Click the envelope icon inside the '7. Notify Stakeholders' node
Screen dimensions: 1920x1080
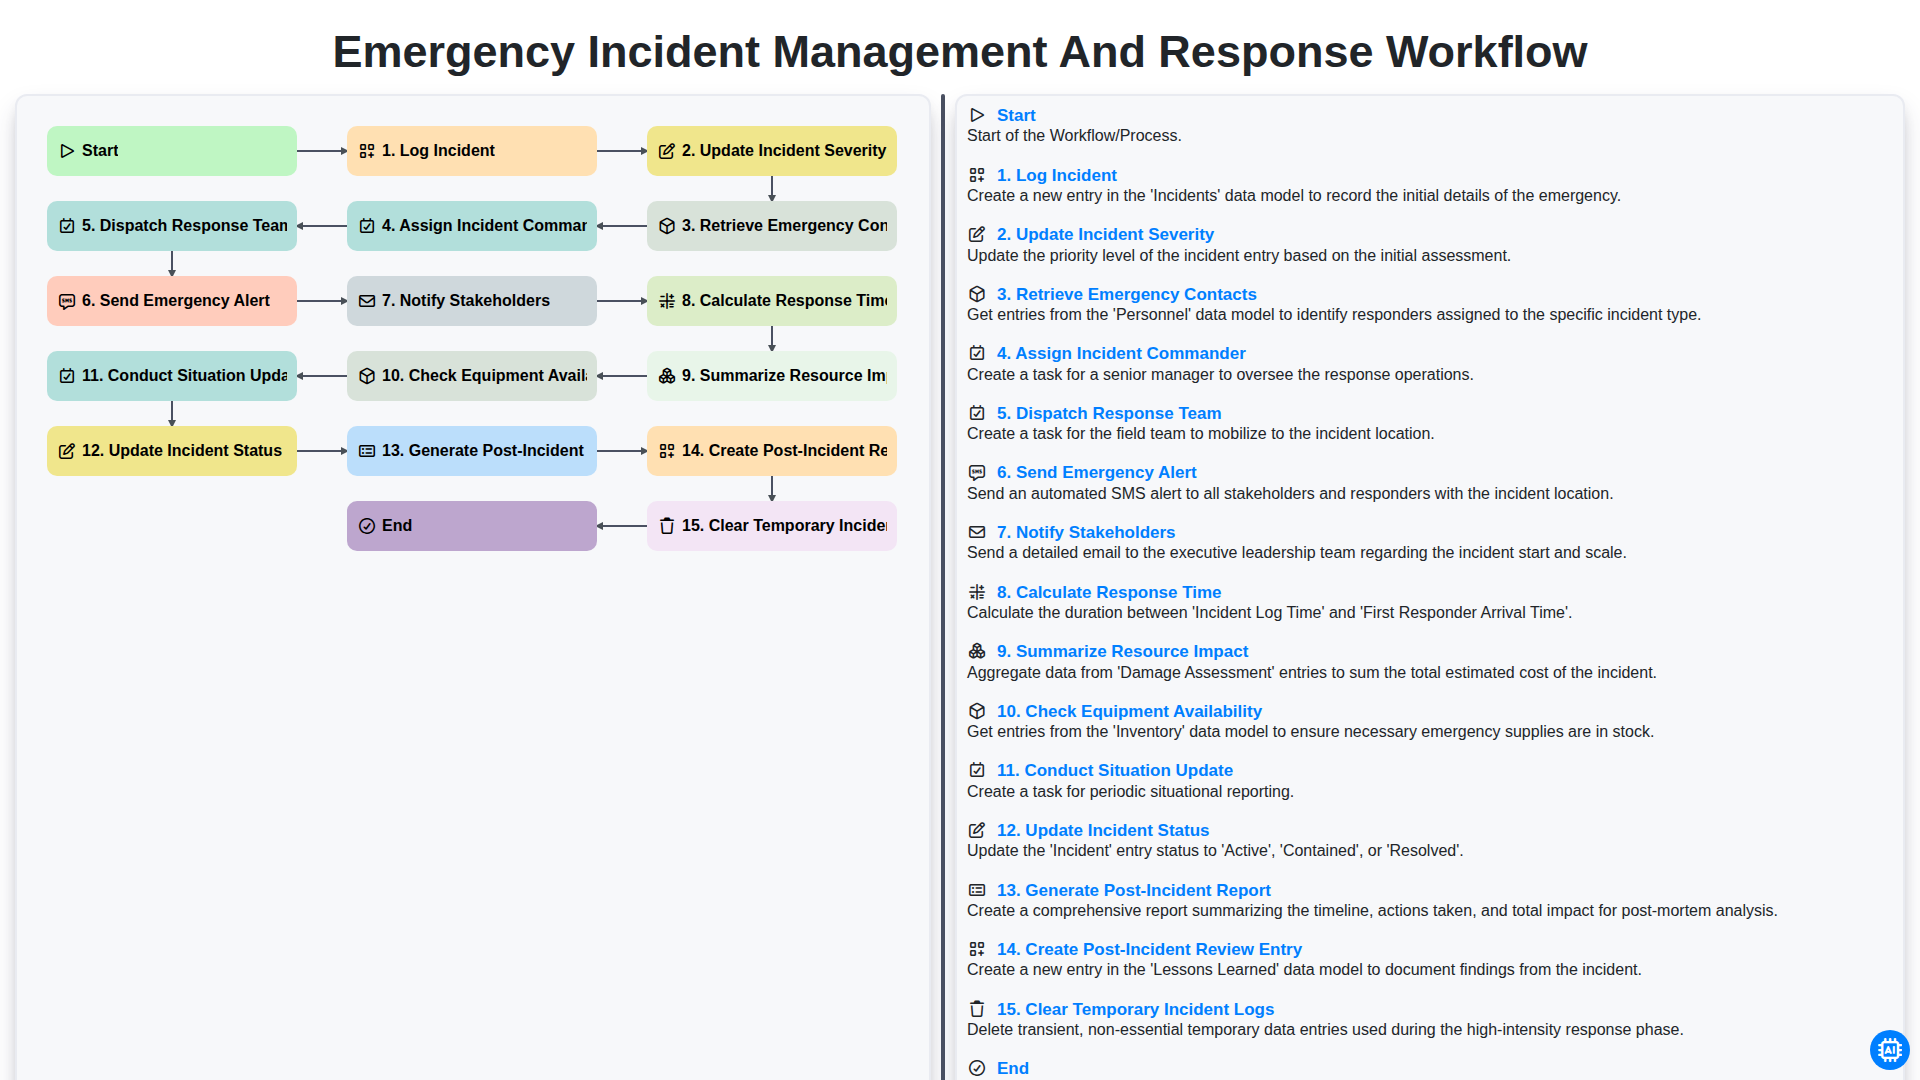coord(367,301)
